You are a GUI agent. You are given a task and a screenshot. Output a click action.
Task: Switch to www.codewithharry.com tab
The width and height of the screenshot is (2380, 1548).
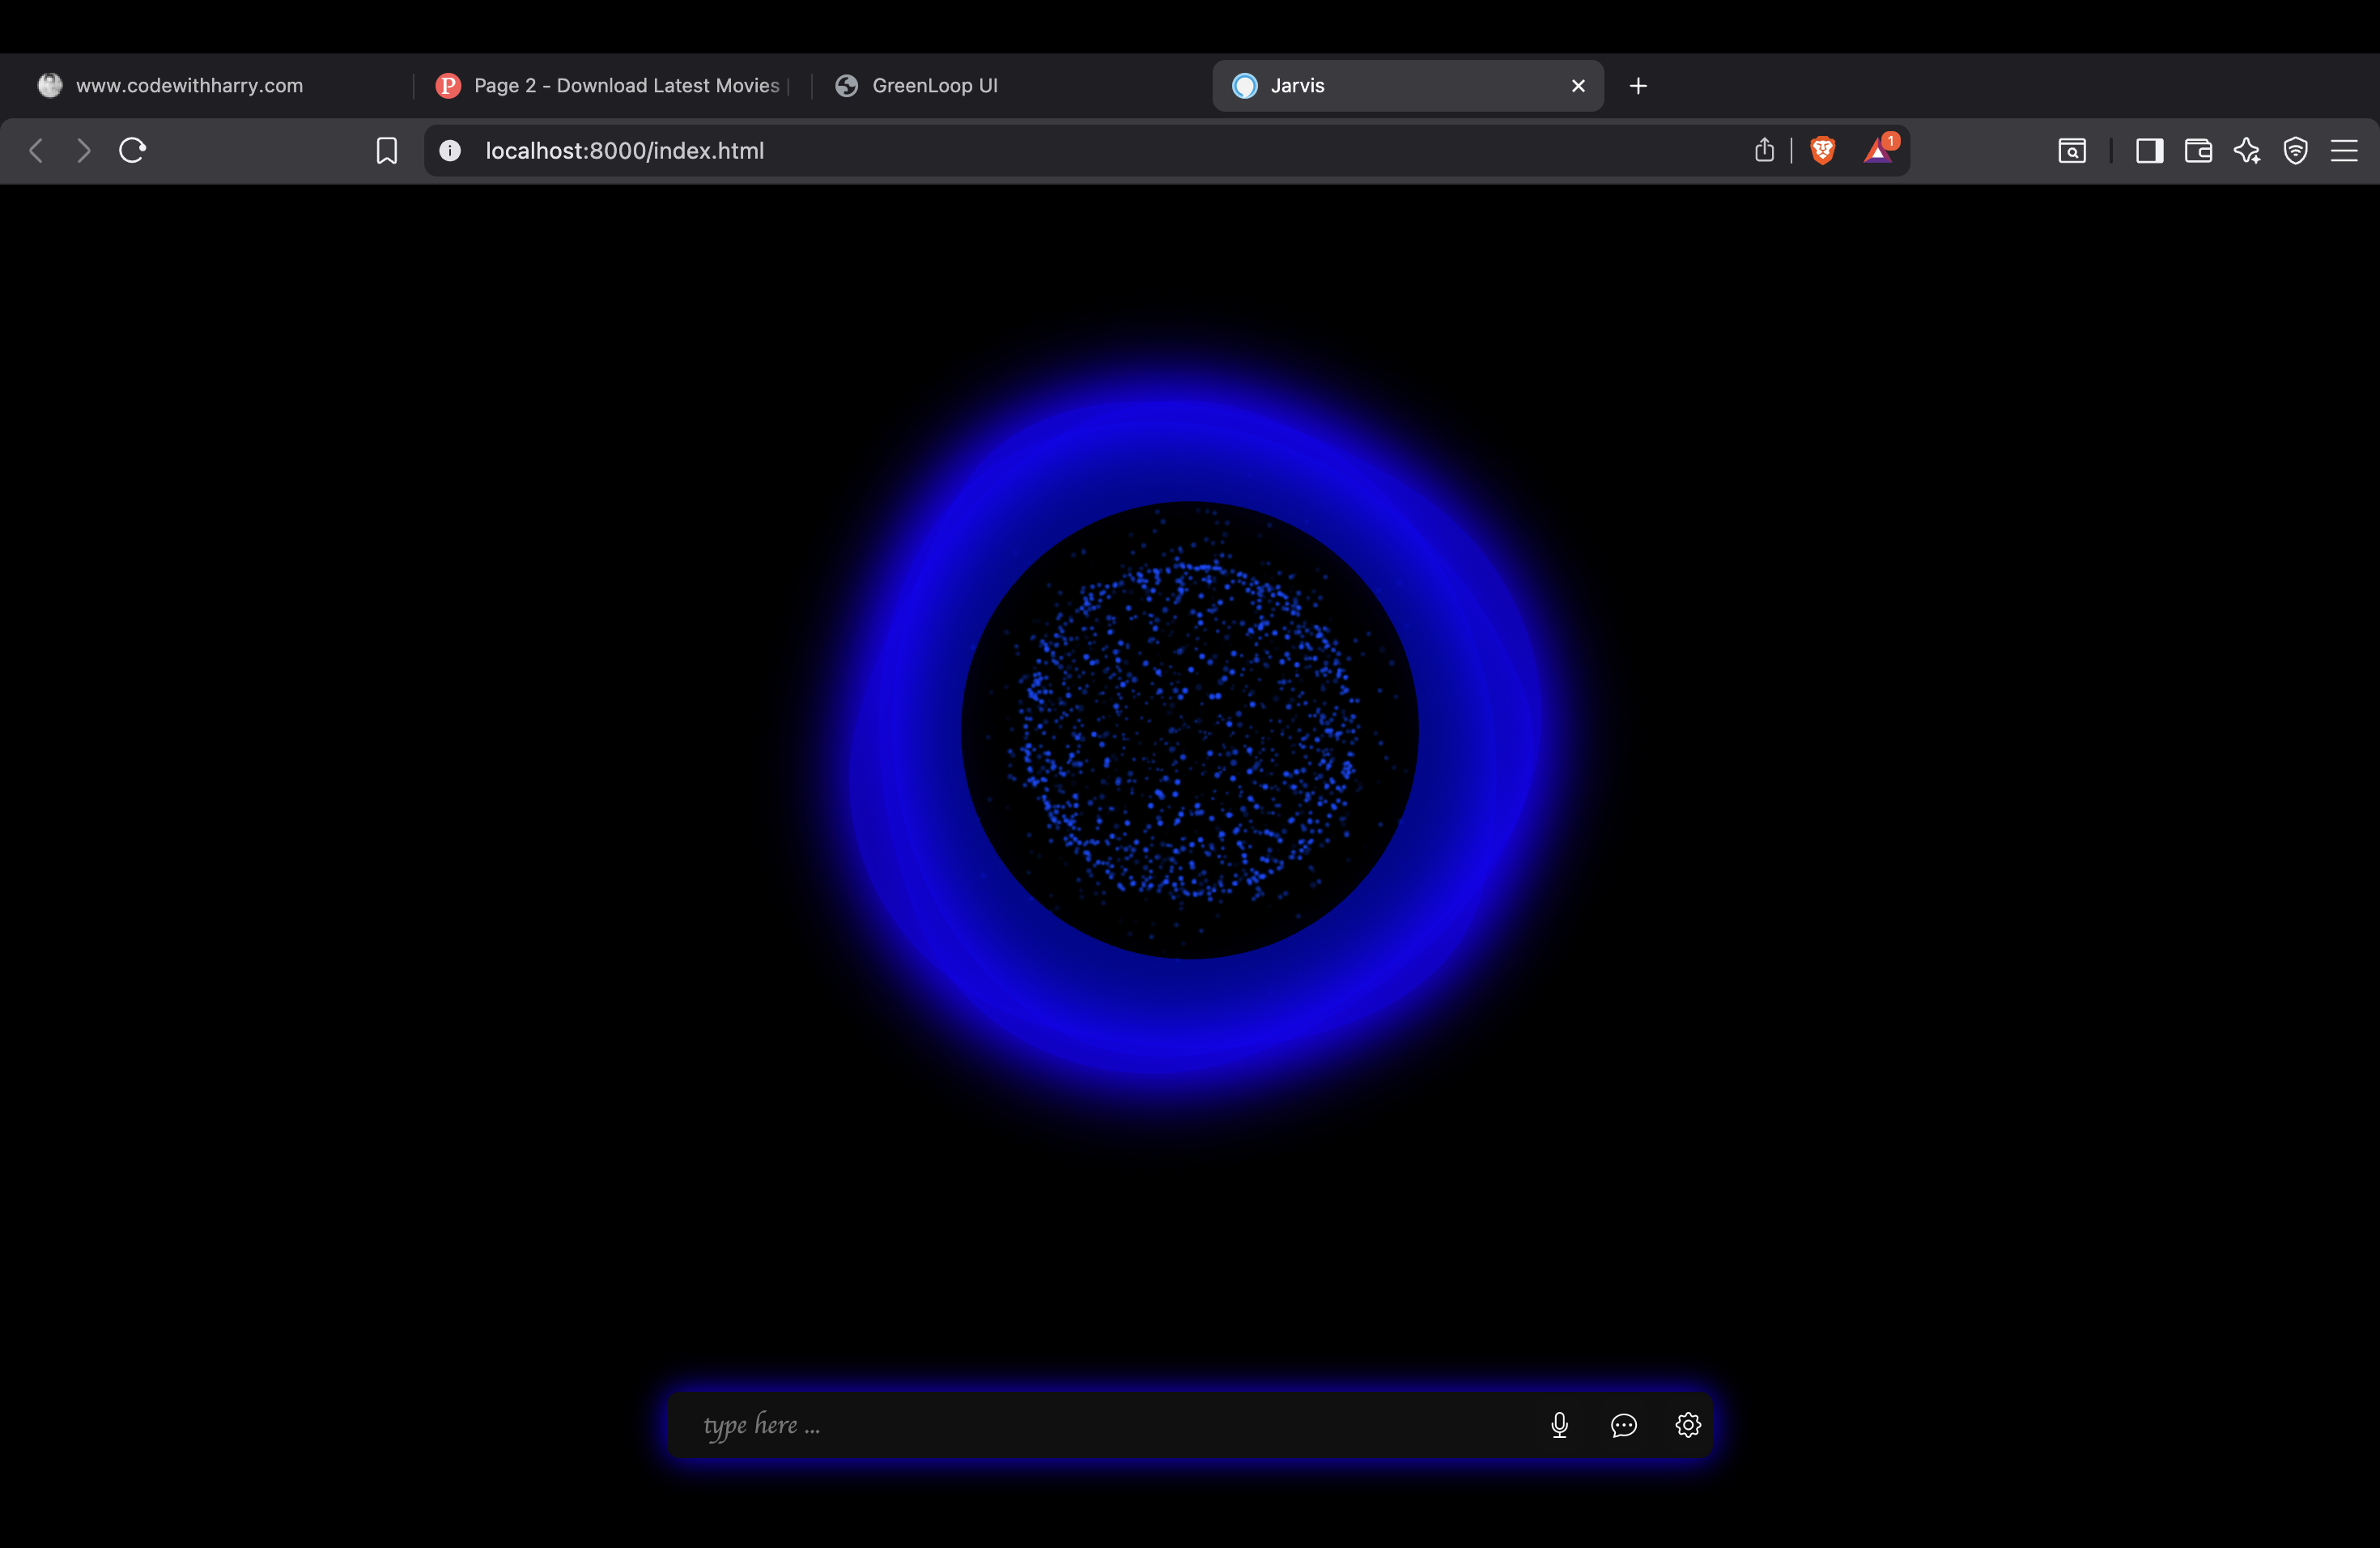(x=190, y=86)
